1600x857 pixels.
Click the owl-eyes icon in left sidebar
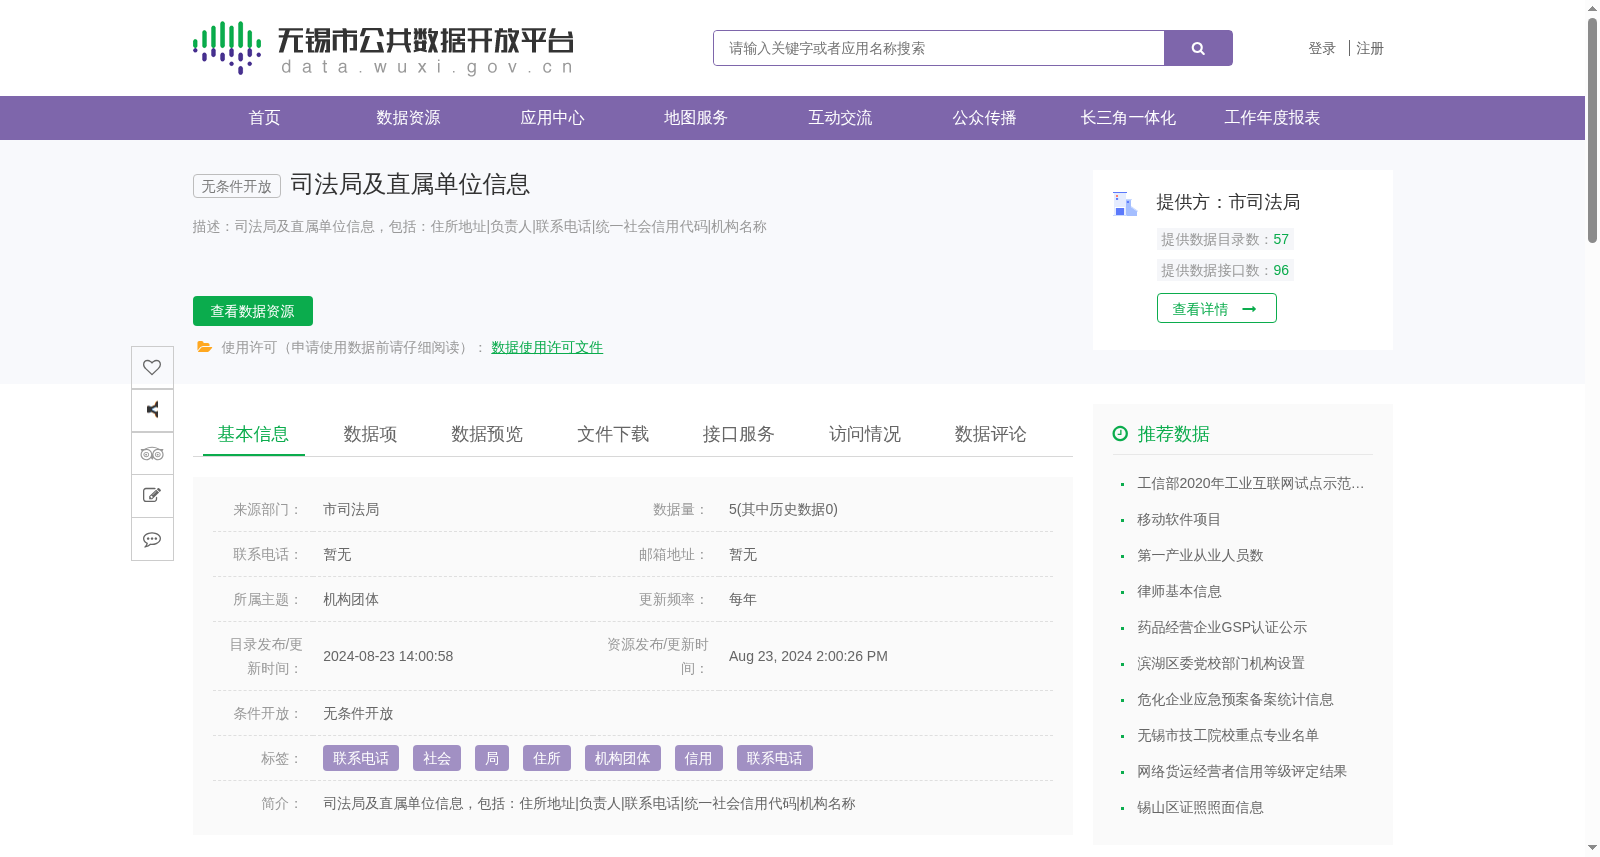click(x=152, y=453)
